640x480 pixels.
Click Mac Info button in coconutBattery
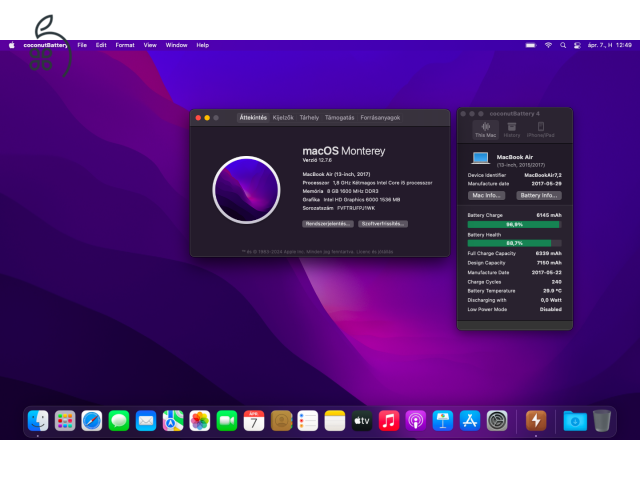coord(486,196)
